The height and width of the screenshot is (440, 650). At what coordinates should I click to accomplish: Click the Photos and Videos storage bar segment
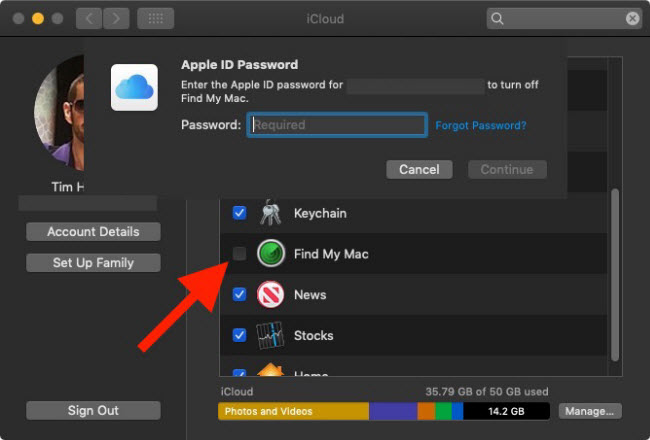(x=293, y=411)
